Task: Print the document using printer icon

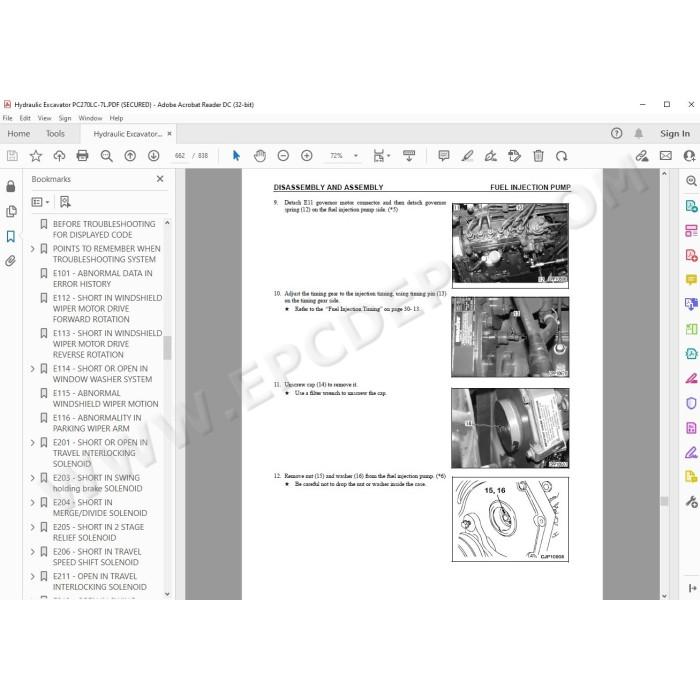Action: 83,156
